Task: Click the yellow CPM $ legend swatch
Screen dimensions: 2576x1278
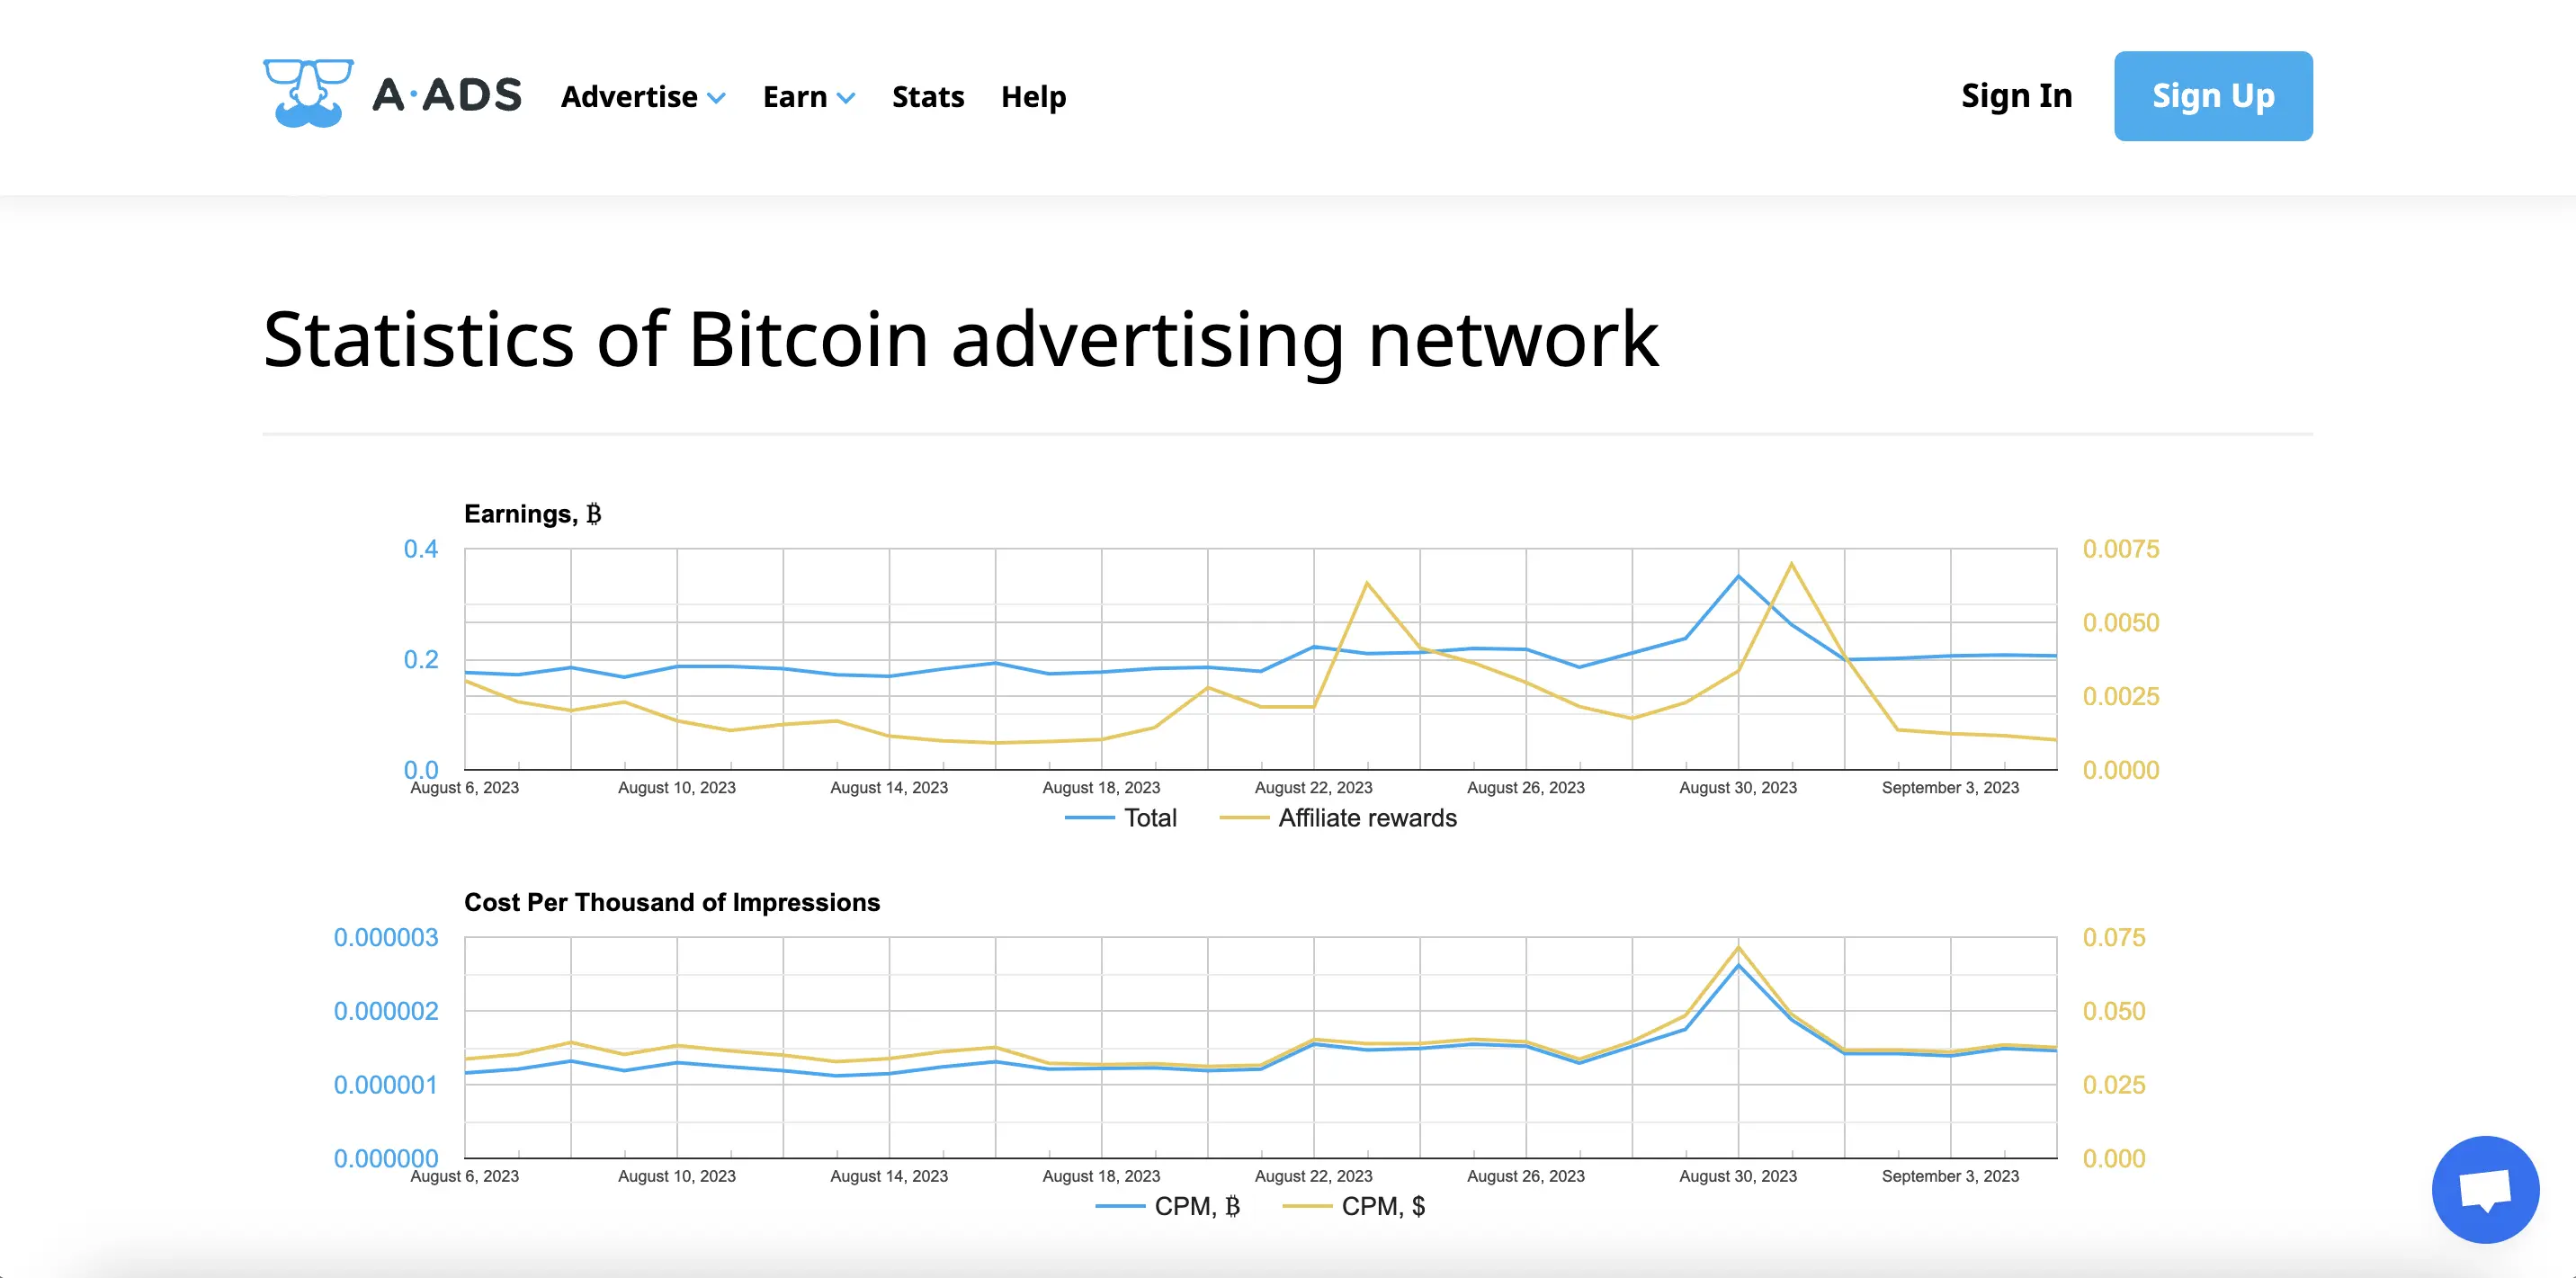Action: pos(1307,1206)
